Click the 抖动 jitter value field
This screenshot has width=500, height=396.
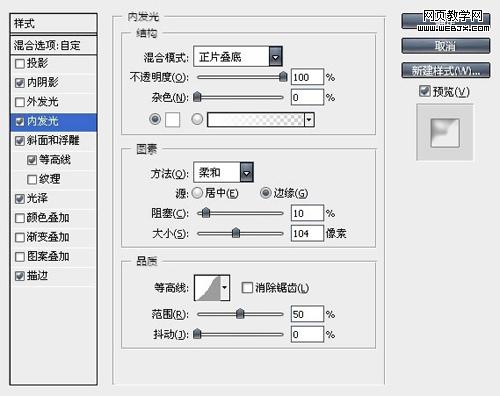(307, 334)
